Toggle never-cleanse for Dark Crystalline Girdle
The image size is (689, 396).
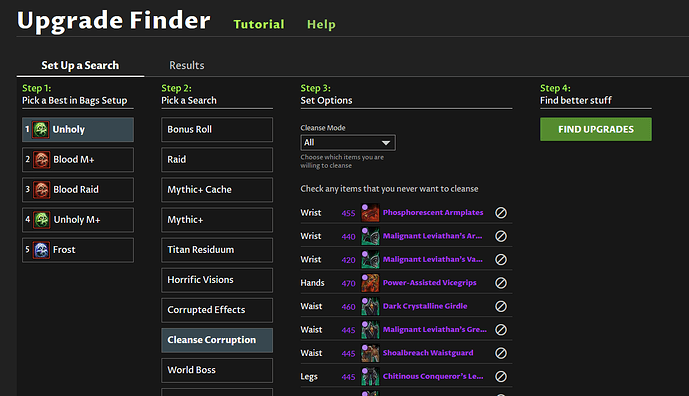(x=501, y=306)
